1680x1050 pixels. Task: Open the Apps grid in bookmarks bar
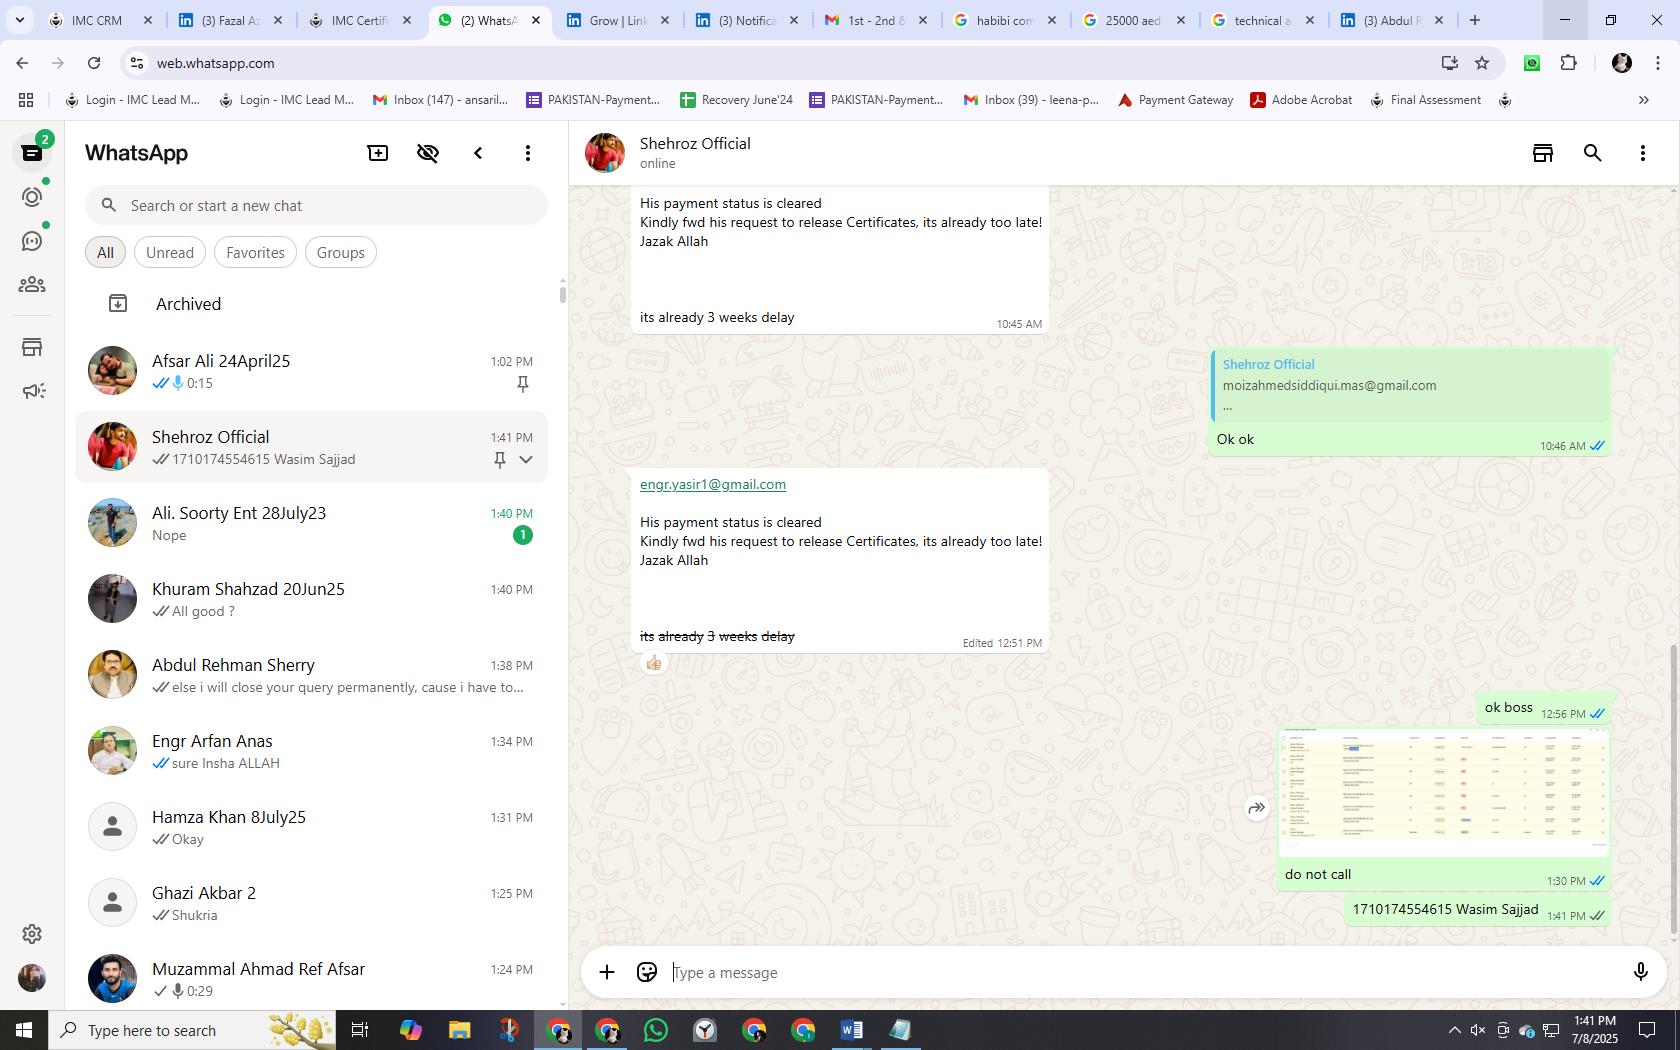(x=26, y=100)
